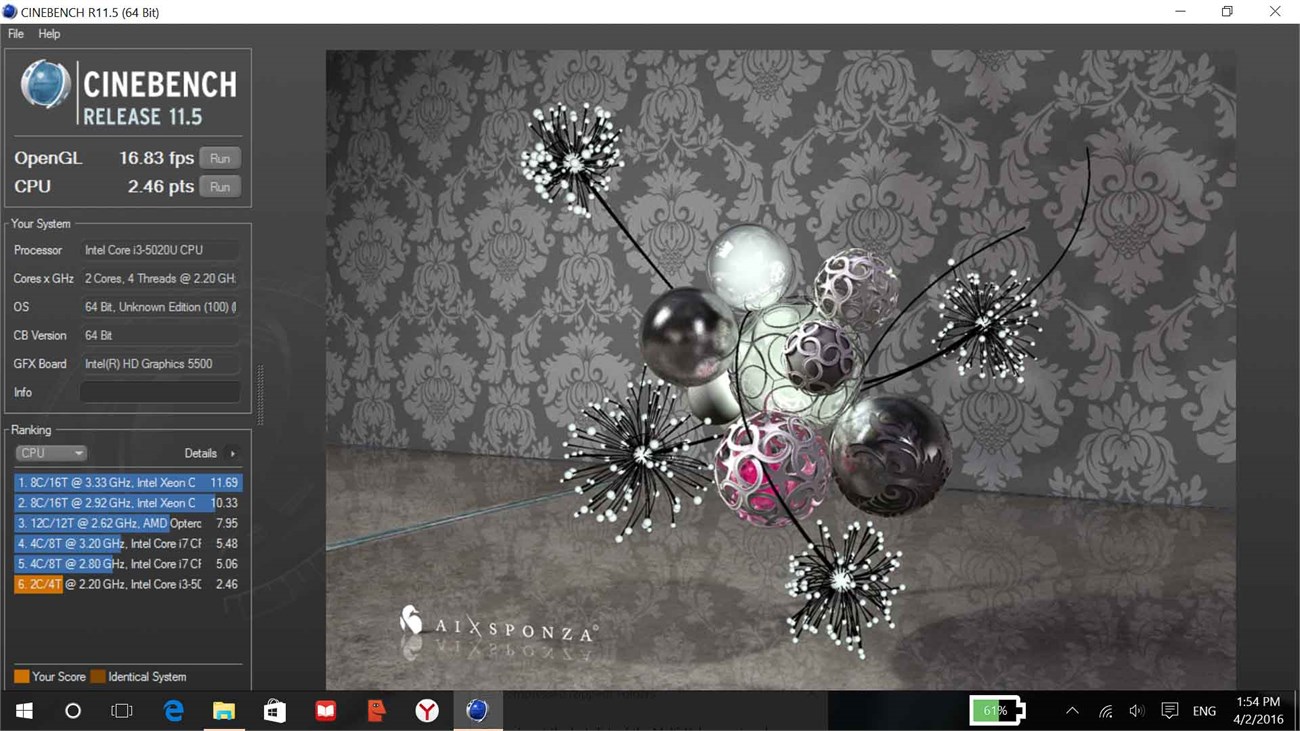This screenshot has width=1300, height=731.
Task: Launch Microsoft Edge from taskbar
Action: 174,711
